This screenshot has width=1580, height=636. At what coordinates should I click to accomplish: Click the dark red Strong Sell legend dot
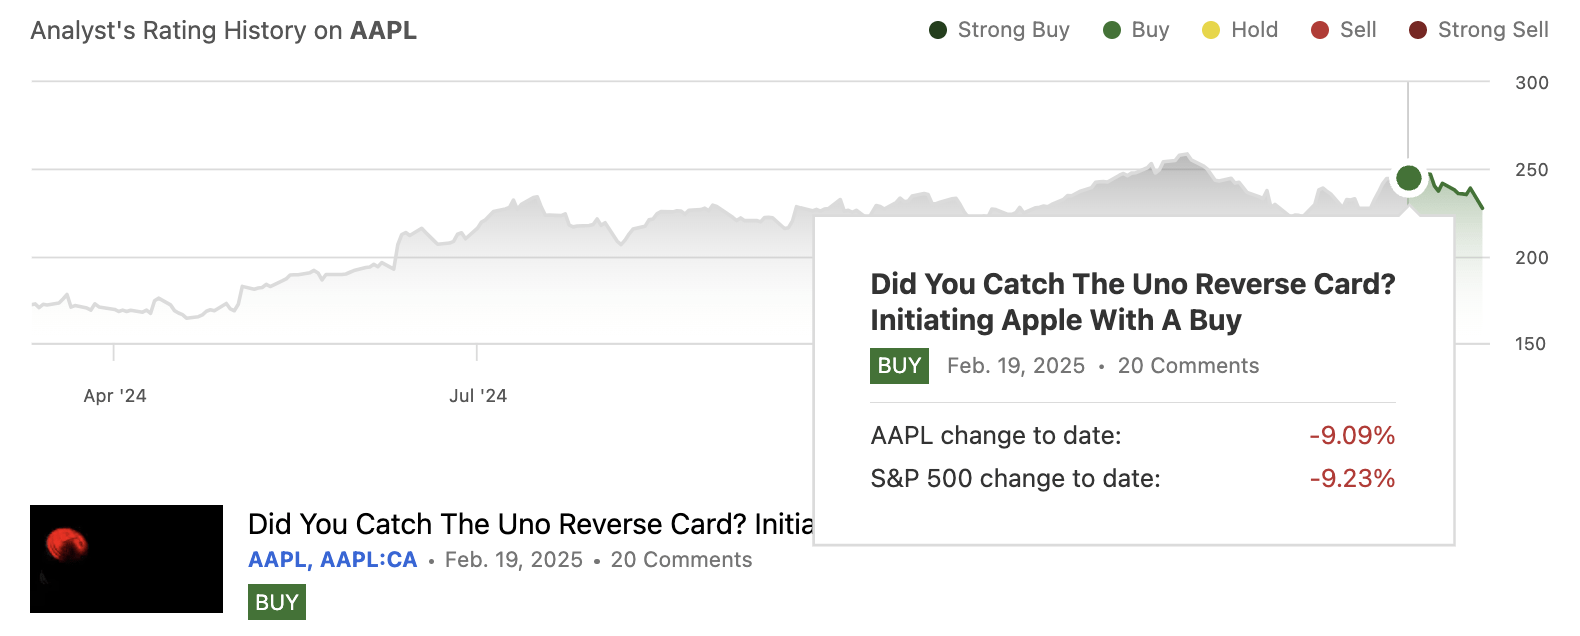coord(1420,30)
